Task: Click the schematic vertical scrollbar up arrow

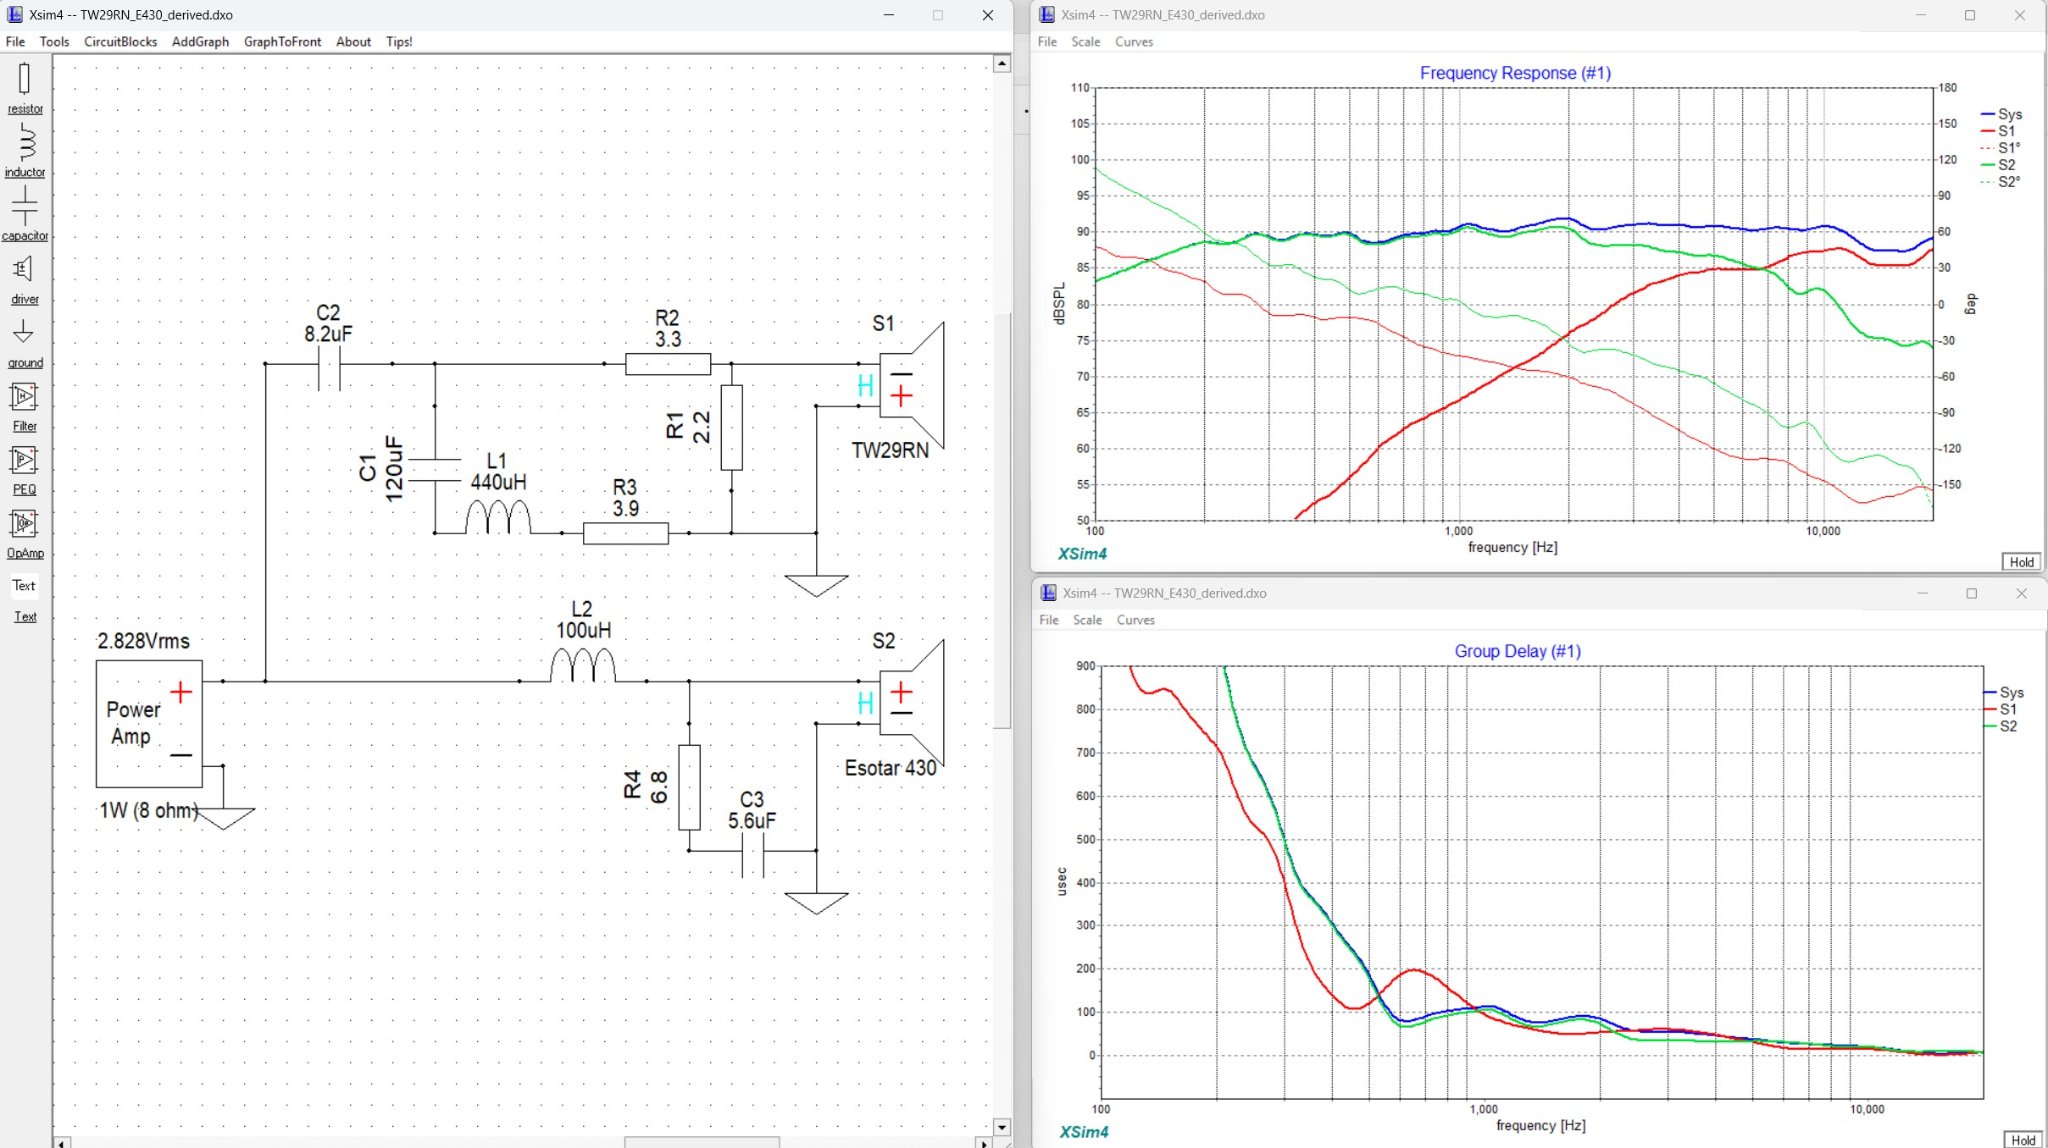Action: (x=1002, y=63)
